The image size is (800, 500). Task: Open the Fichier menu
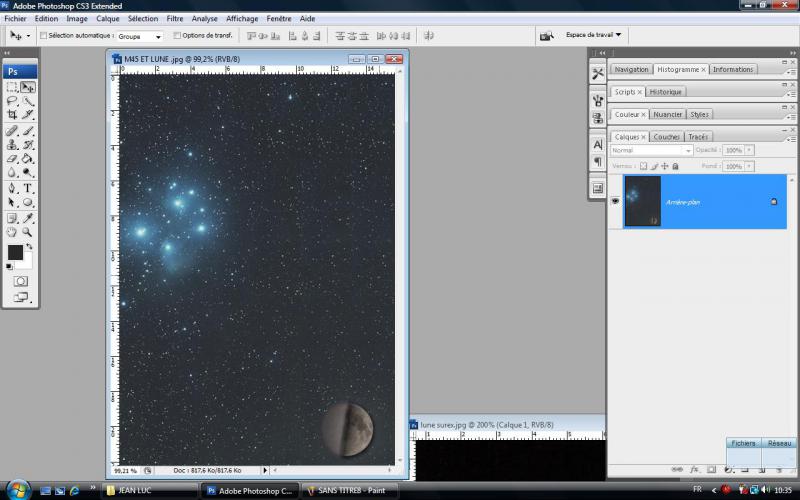15,18
